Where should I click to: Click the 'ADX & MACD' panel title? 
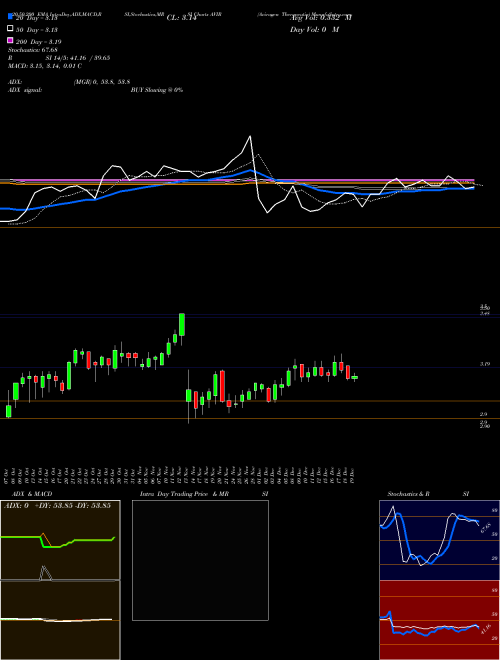click(x=32, y=494)
